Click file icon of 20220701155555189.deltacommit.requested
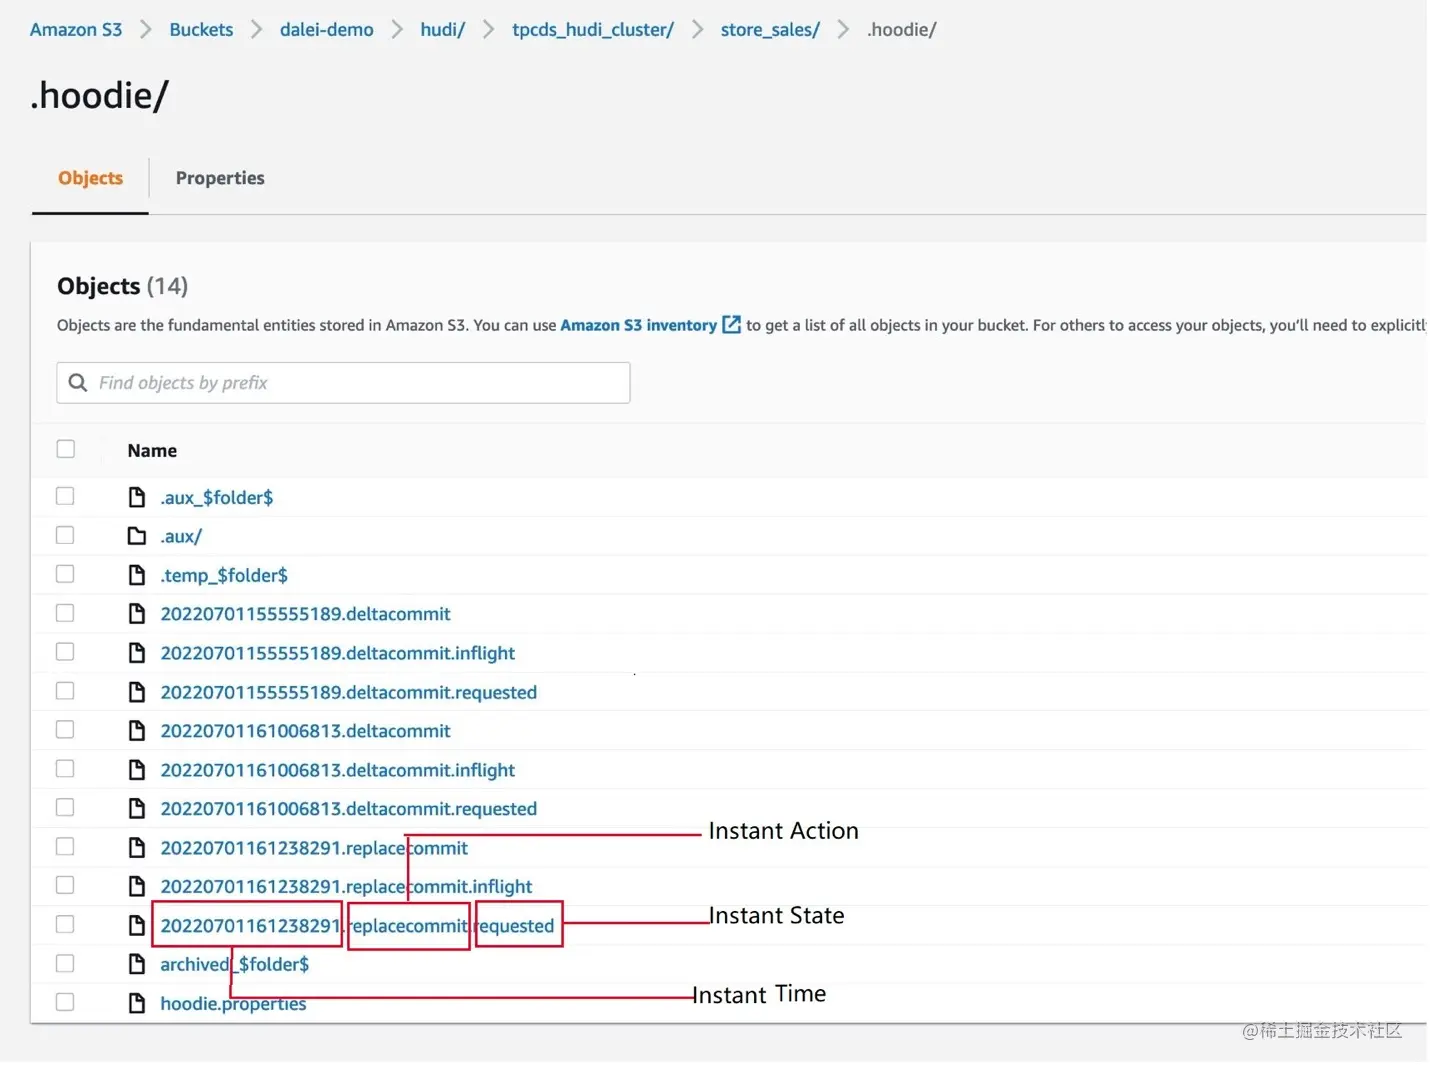The width and height of the screenshot is (1430, 1068). click(137, 692)
